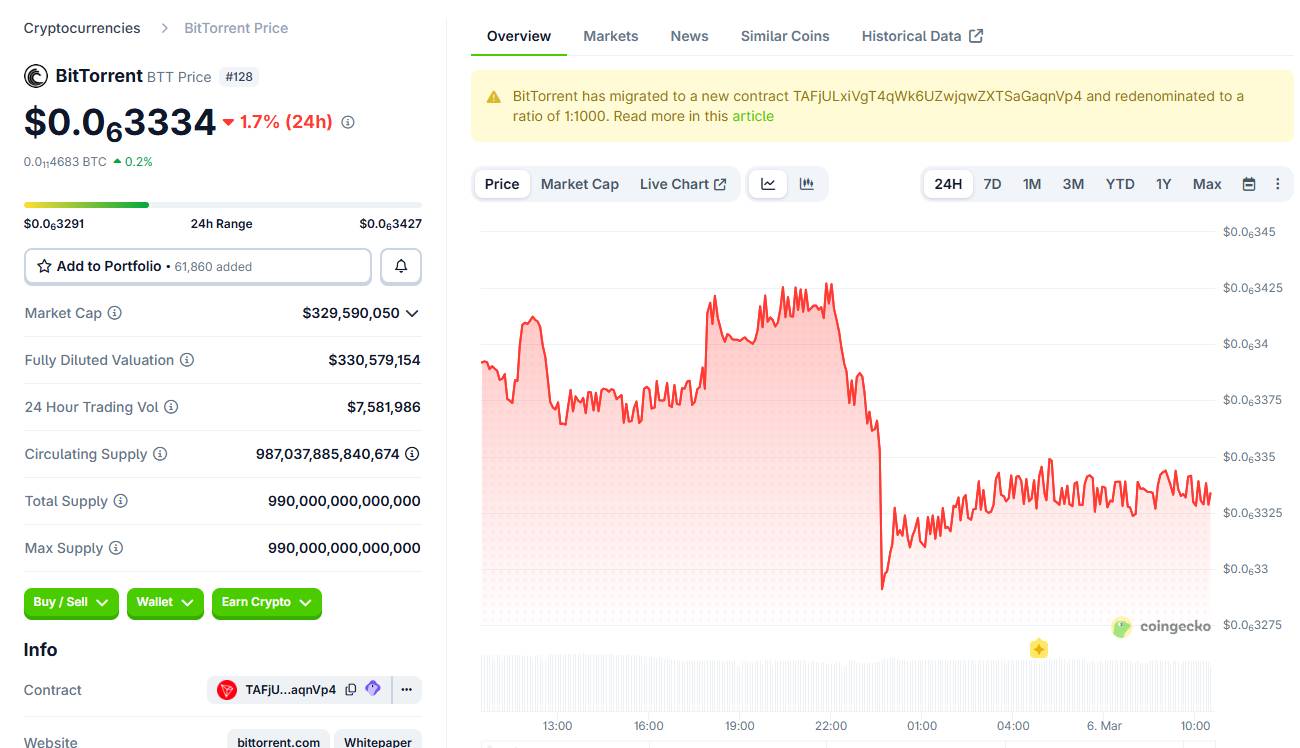Open the chart three-dot options icon
1300x748 pixels.
click(x=1278, y=183)
